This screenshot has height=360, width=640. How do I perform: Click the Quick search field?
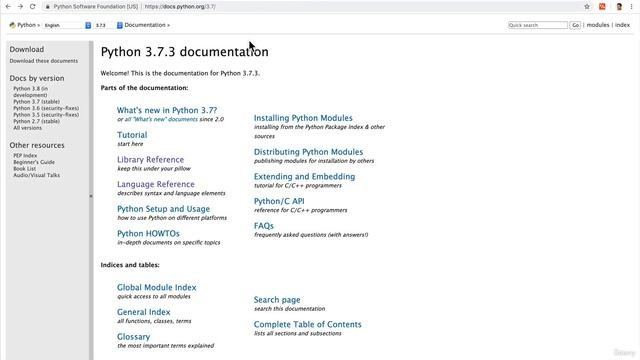coord(538,25)
